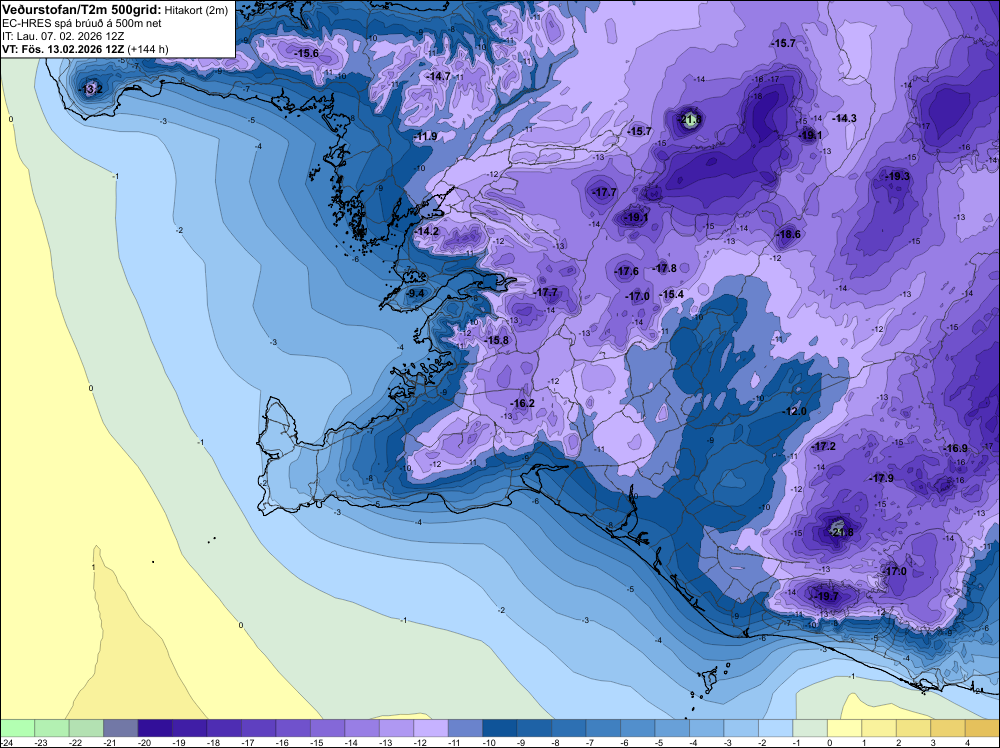Click the -14.2 temperature value
Image resolution: width=1000 pixels, height=748 pixels.
coord(427,231)
